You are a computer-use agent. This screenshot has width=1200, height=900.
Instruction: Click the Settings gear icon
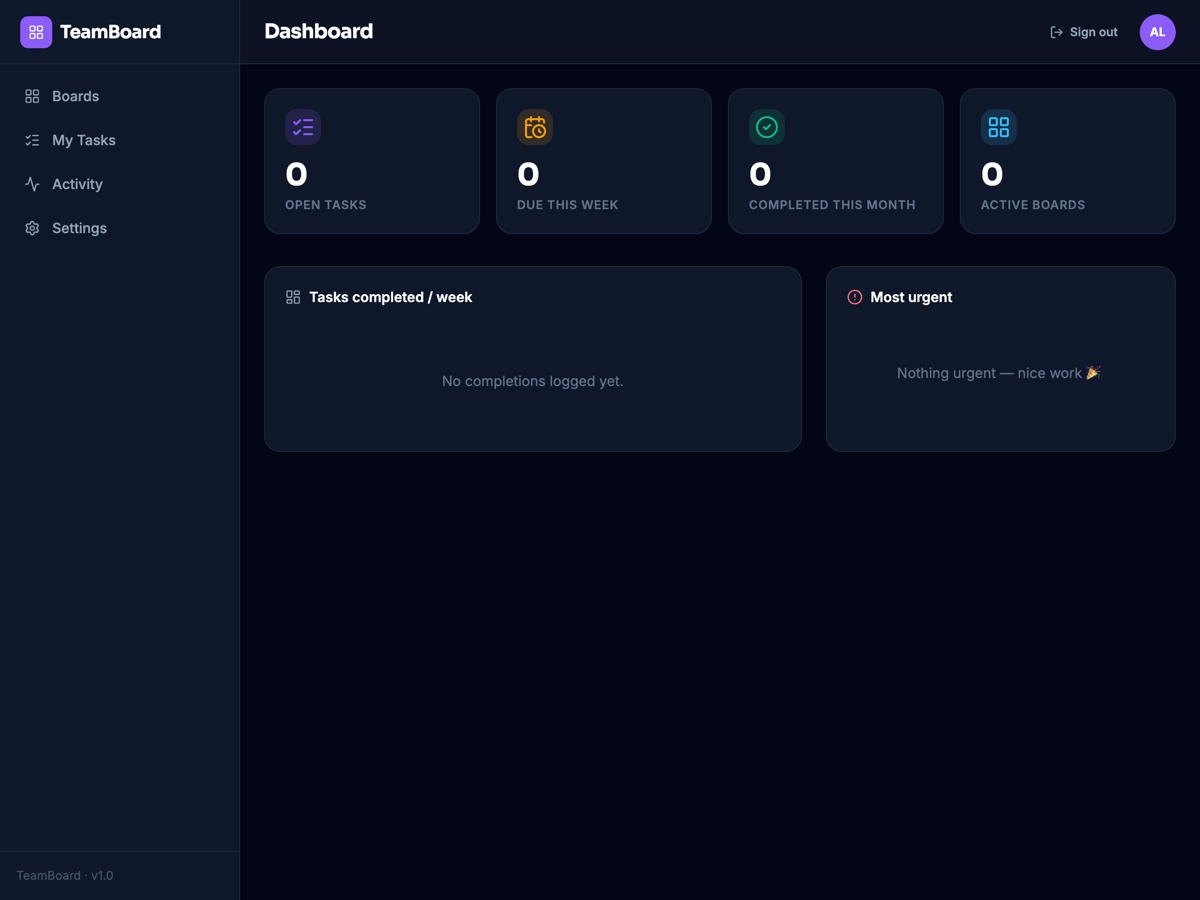click(32, 228)
